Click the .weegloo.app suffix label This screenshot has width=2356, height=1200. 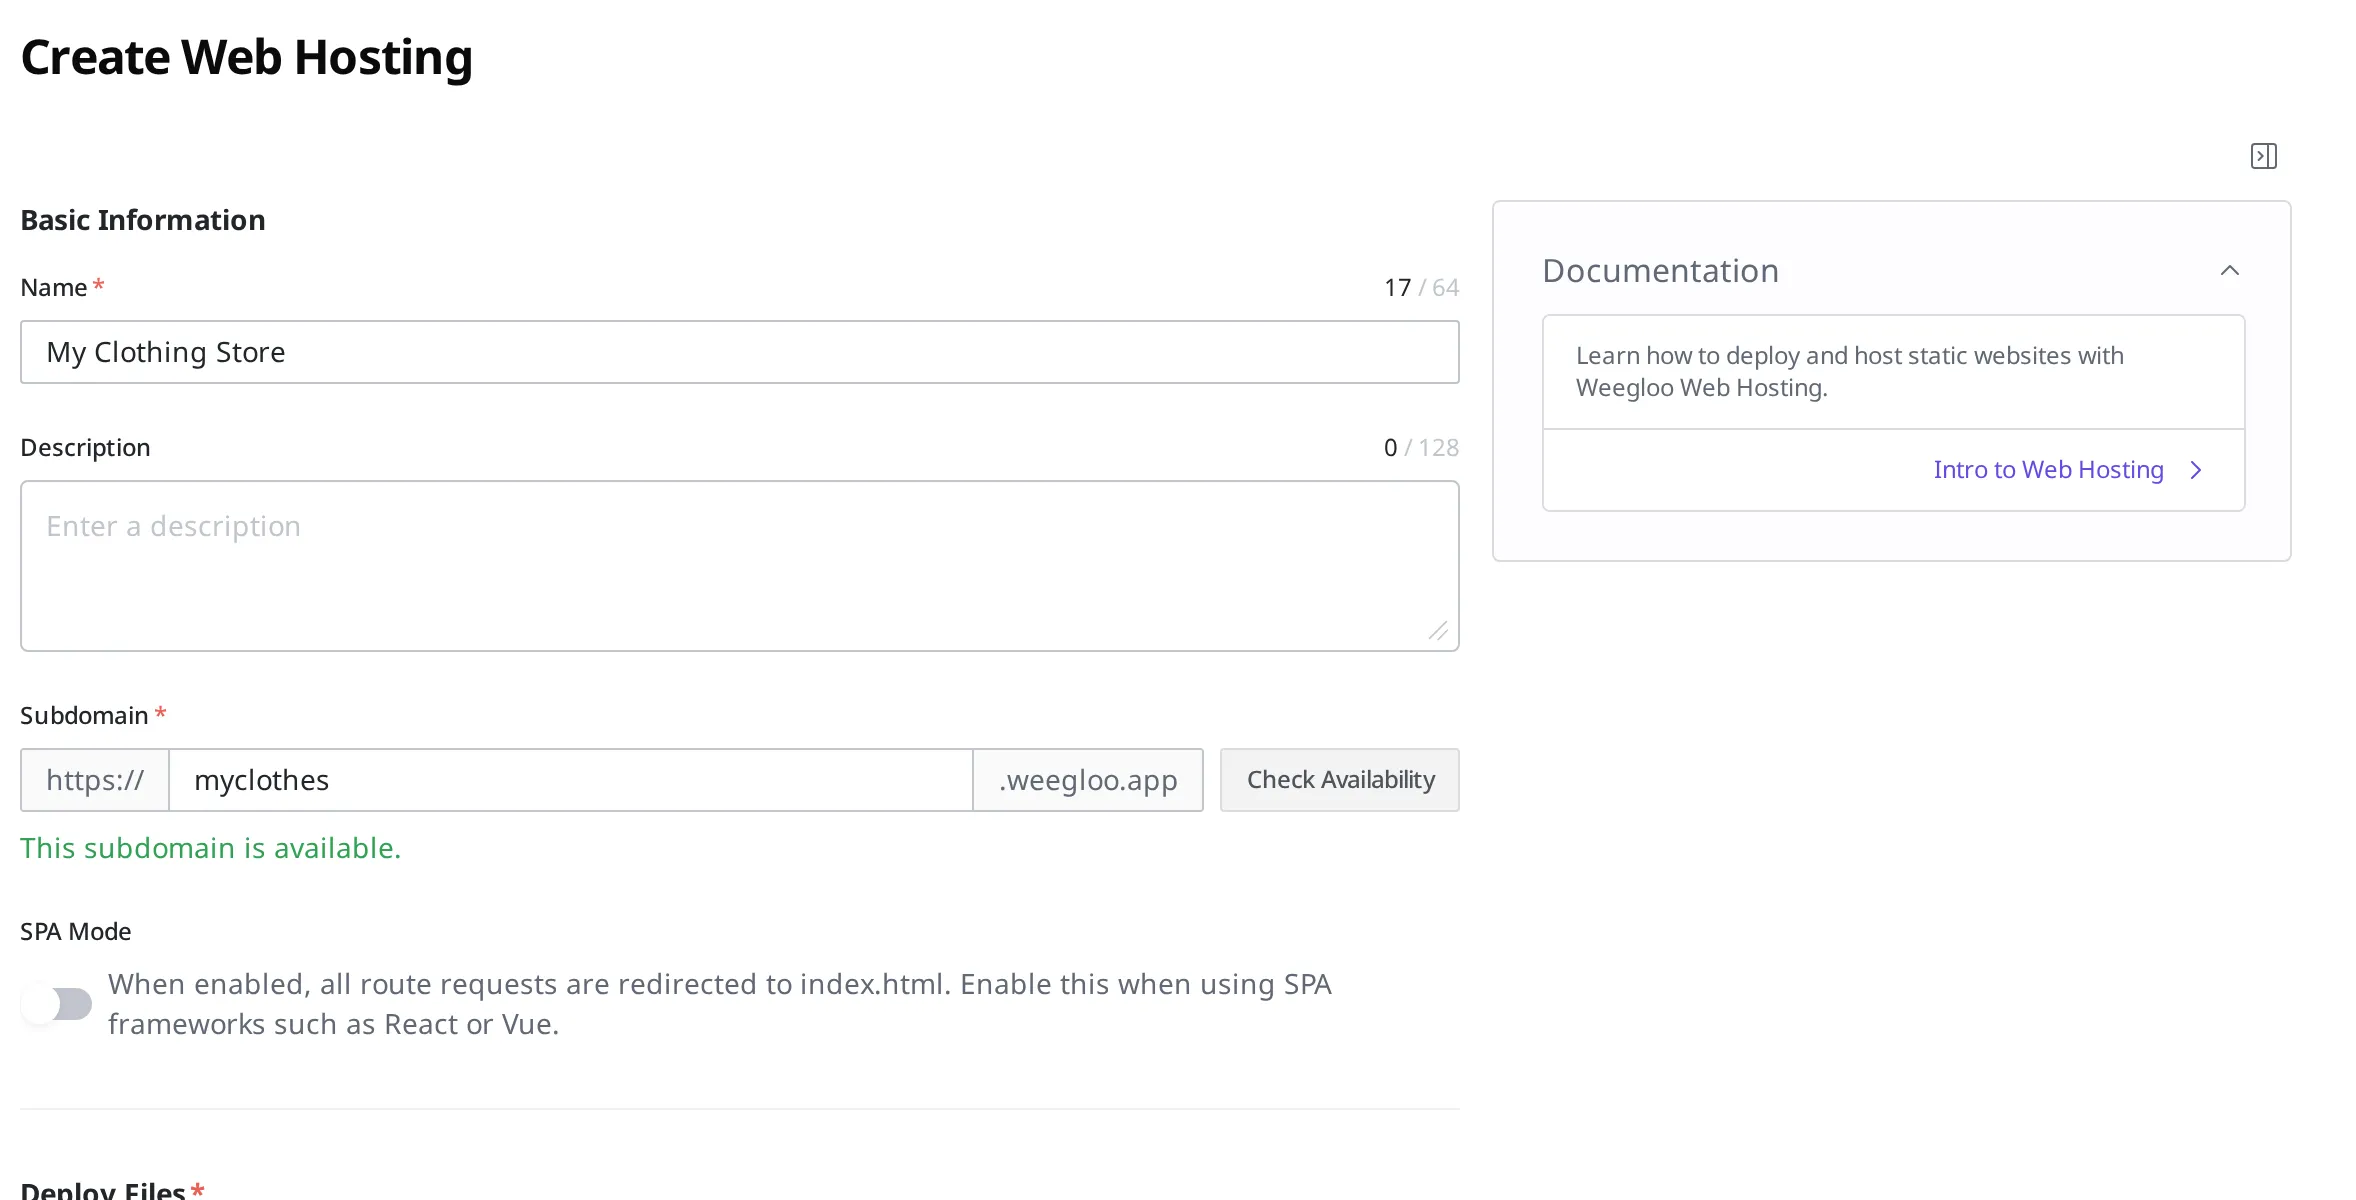[x=1088, y=780]
